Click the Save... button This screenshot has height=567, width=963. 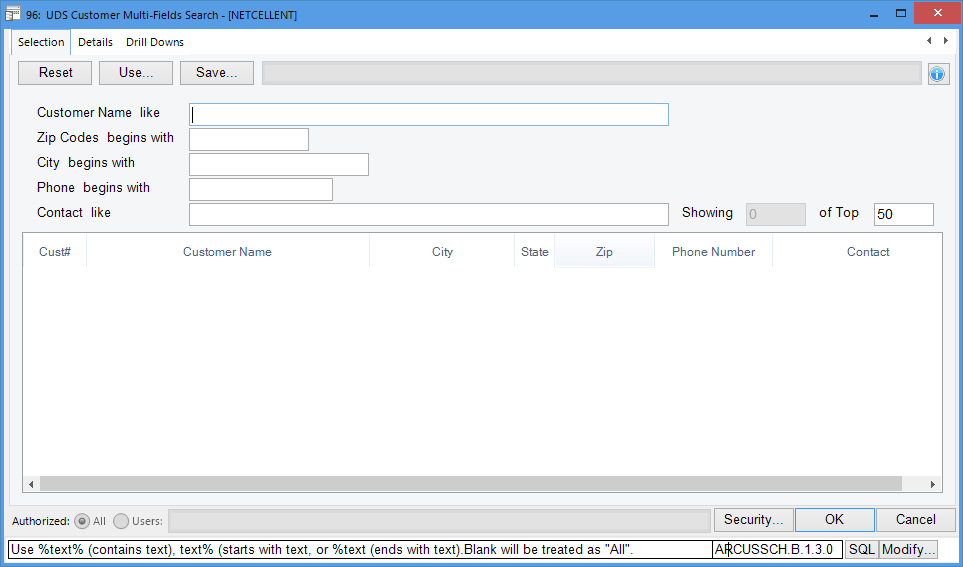tap(216, 73)
